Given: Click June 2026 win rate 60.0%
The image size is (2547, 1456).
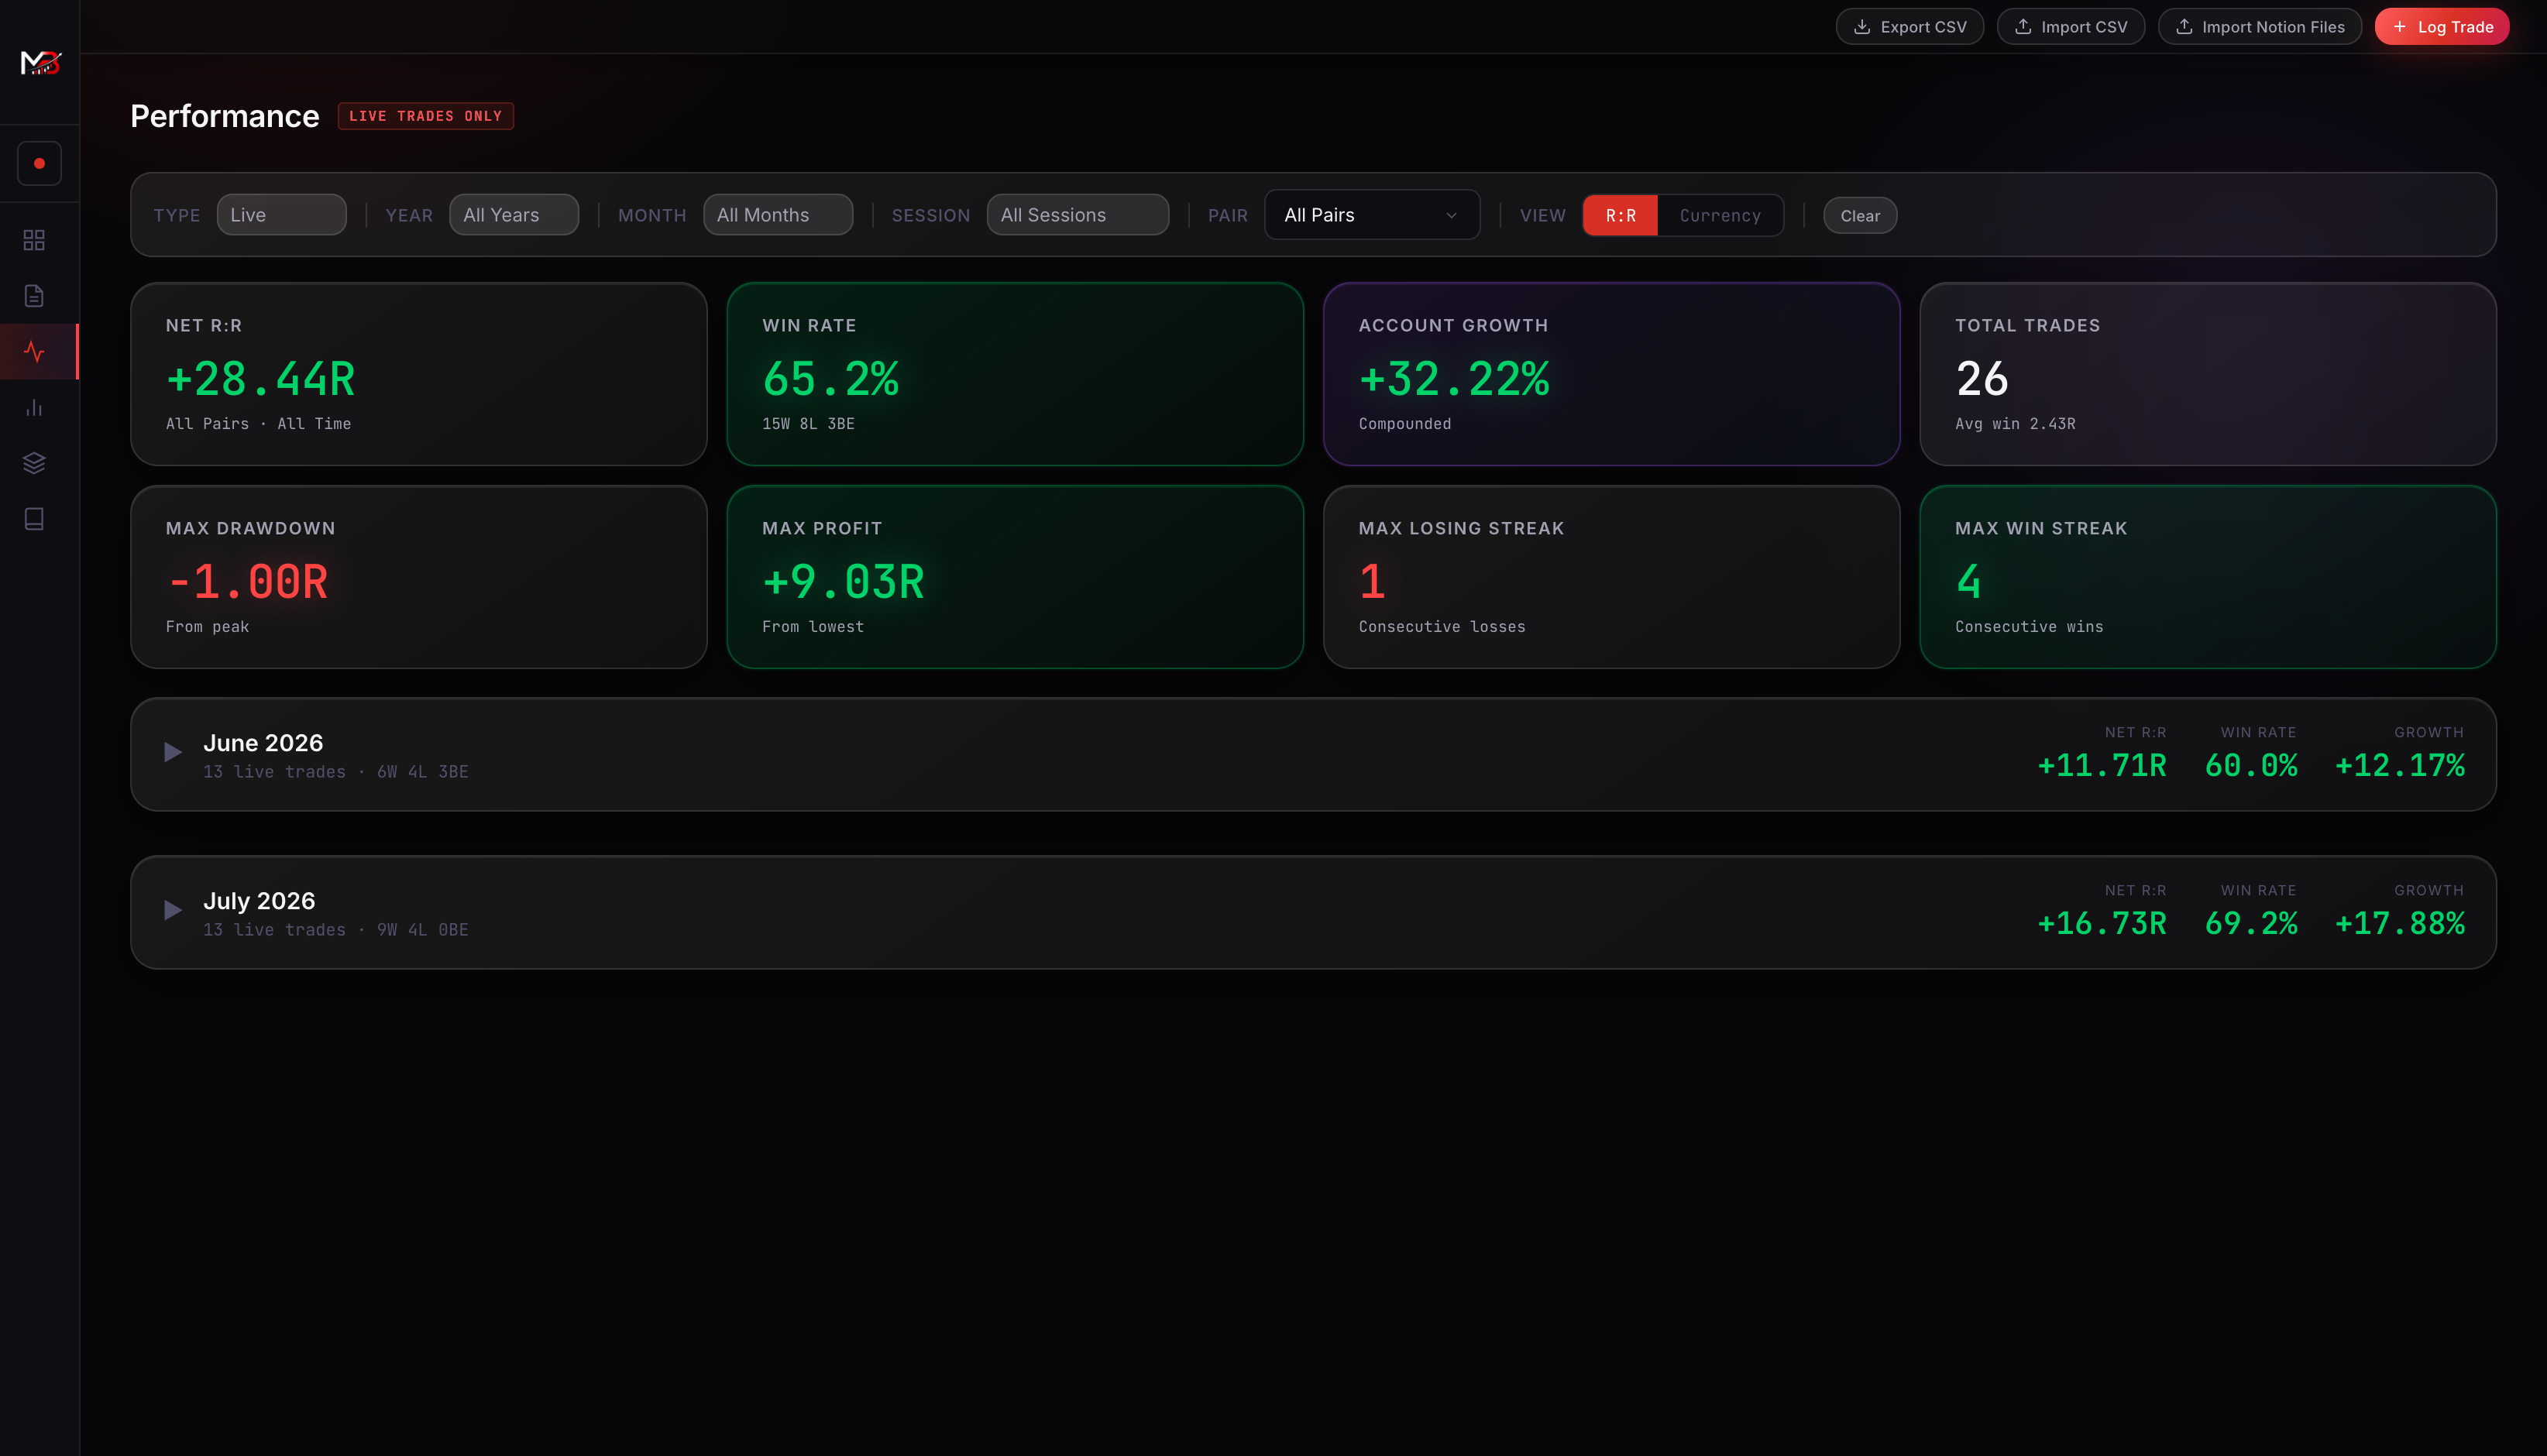Looking at the screenshot, I should click(x=2251, y=766).
